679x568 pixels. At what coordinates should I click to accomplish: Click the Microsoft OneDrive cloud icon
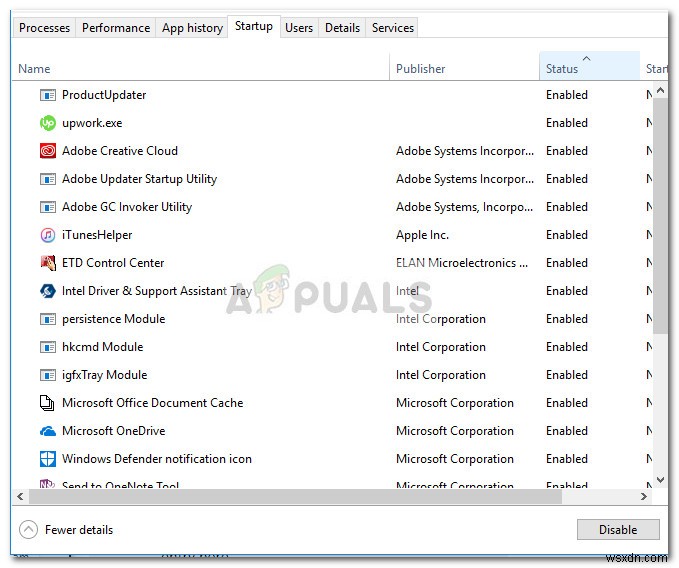point(48,431)
